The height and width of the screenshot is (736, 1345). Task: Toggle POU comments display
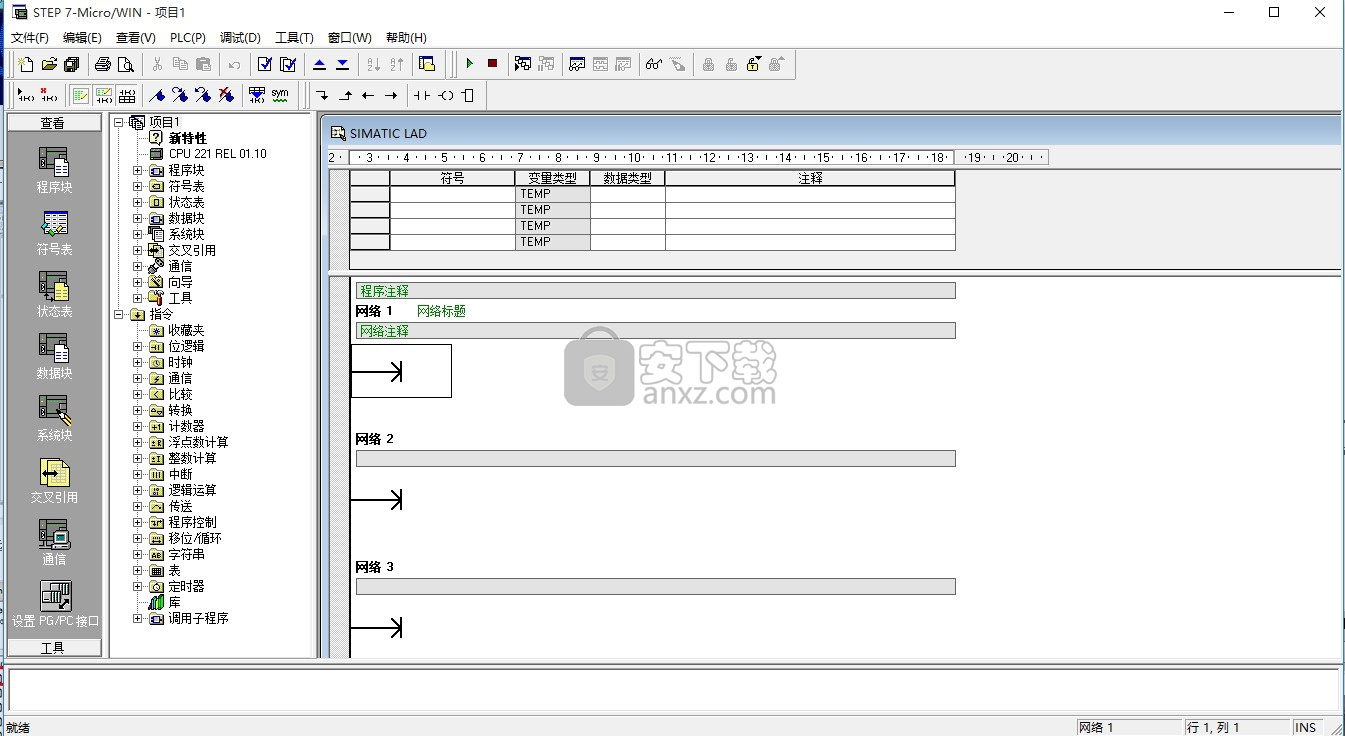pos(80,95)
